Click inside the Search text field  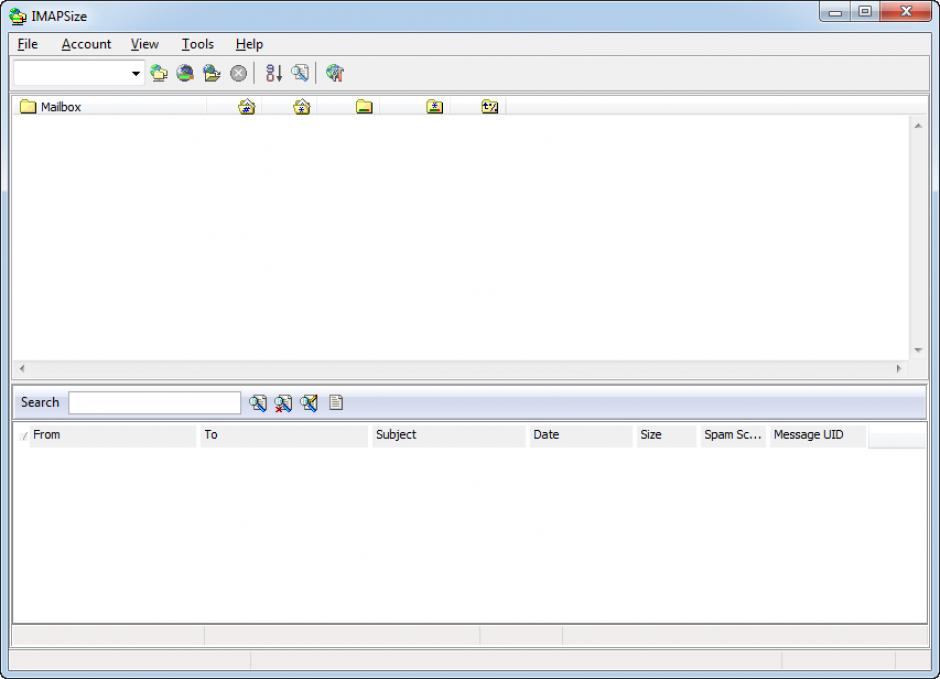155,403
